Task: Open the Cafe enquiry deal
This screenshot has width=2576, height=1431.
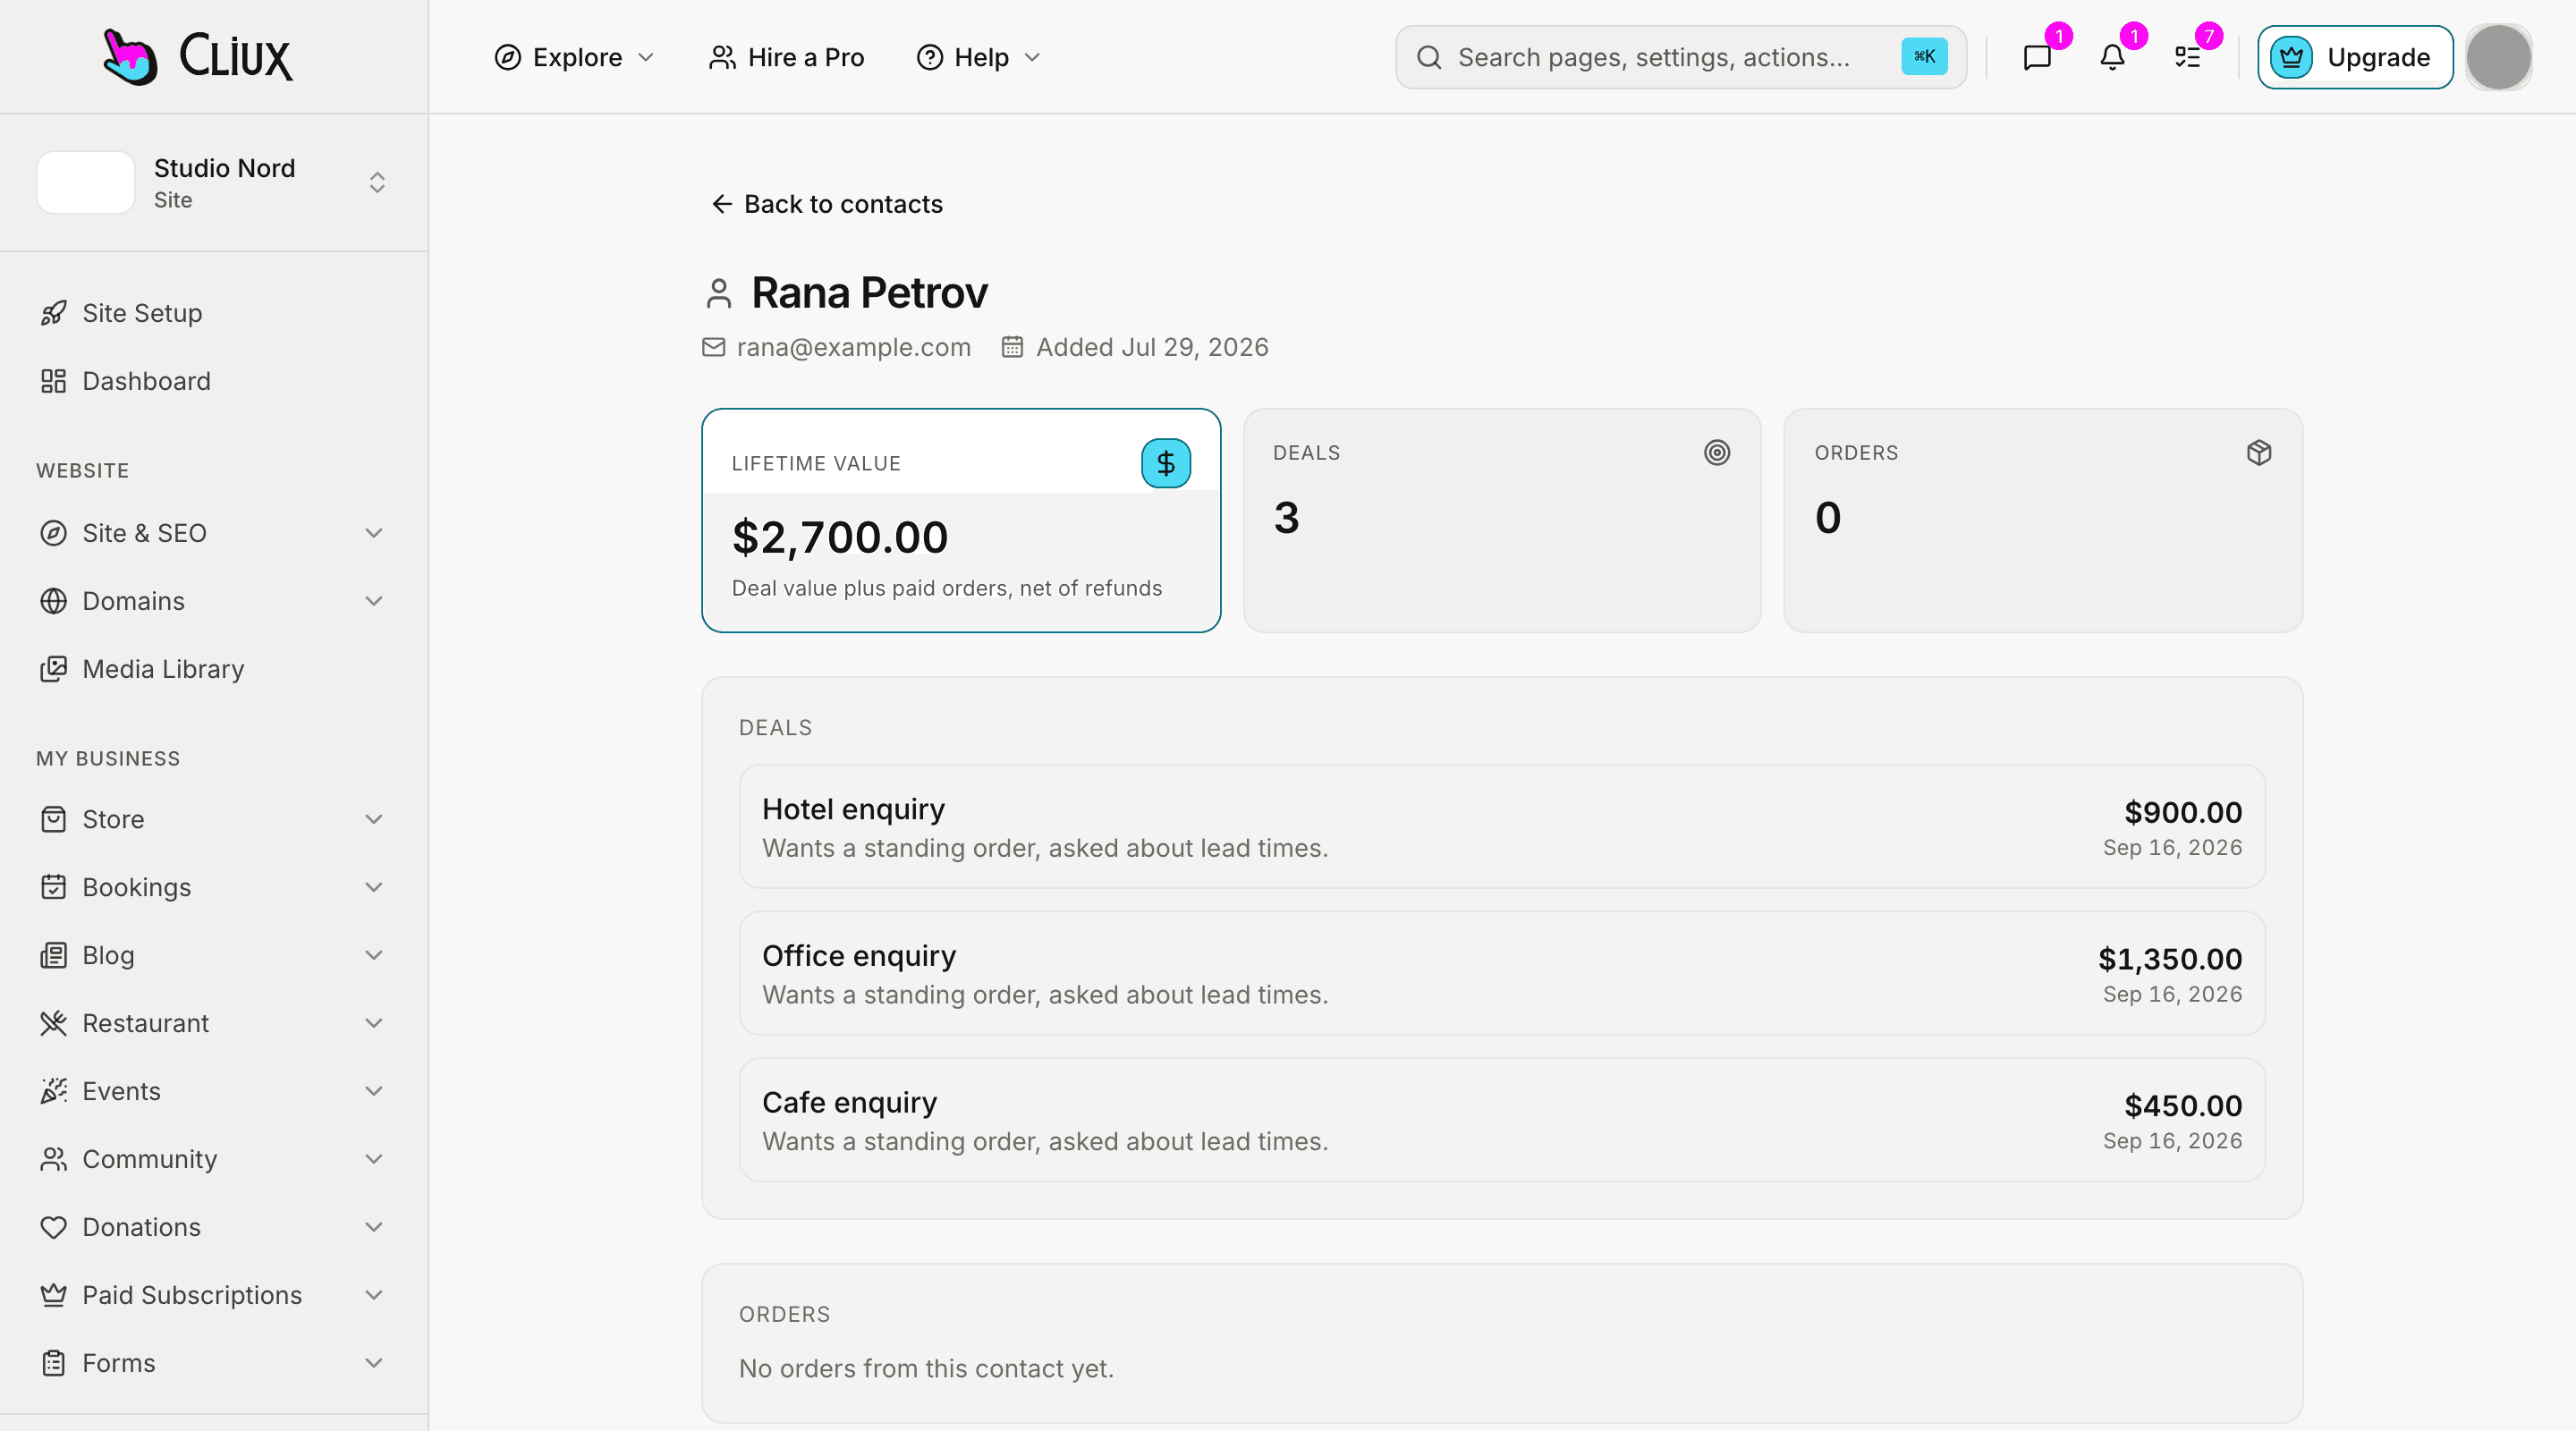Action: tap(1502, 1120)
